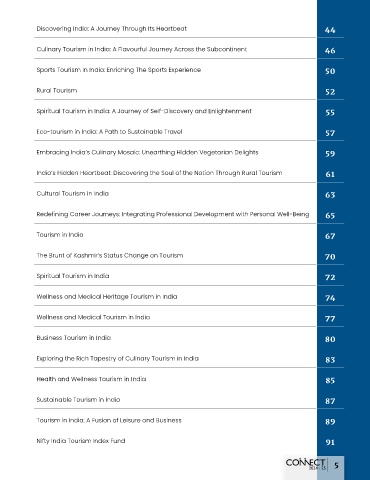This screenshot has height=480, width=370.
Task: Click page number 44 in blue sidebar
Action: 330,30
